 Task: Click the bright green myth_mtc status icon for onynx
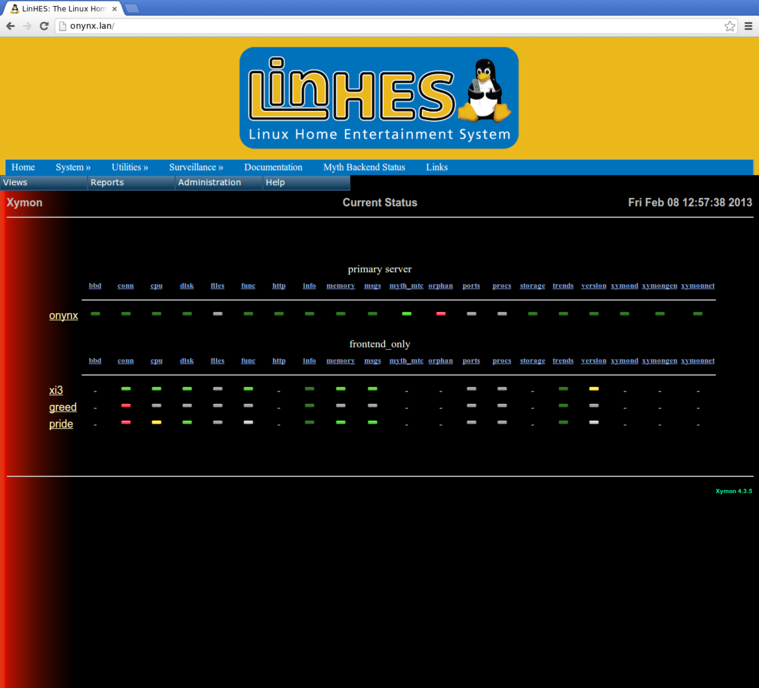407,314
